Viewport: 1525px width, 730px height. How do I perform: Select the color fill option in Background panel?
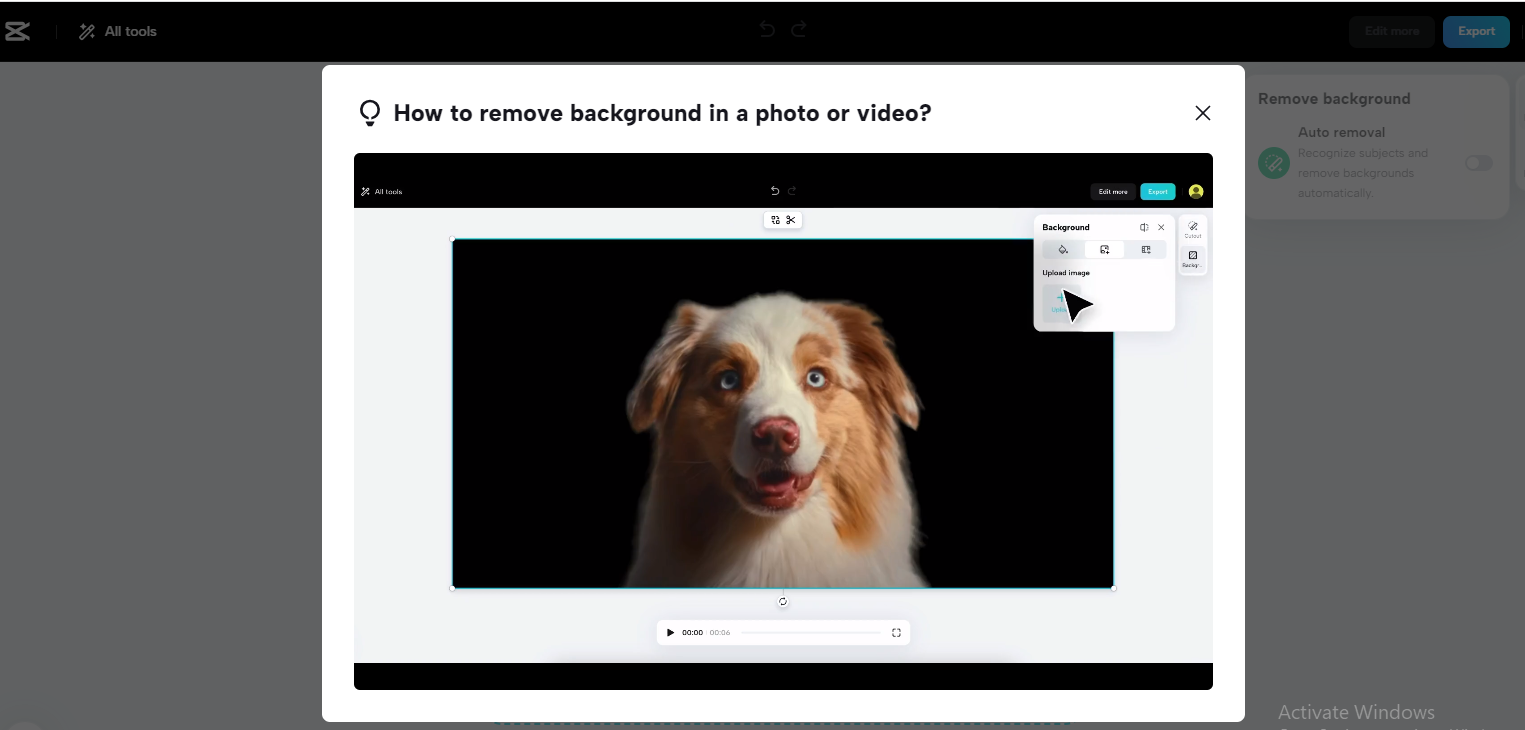coord(1062,249)
